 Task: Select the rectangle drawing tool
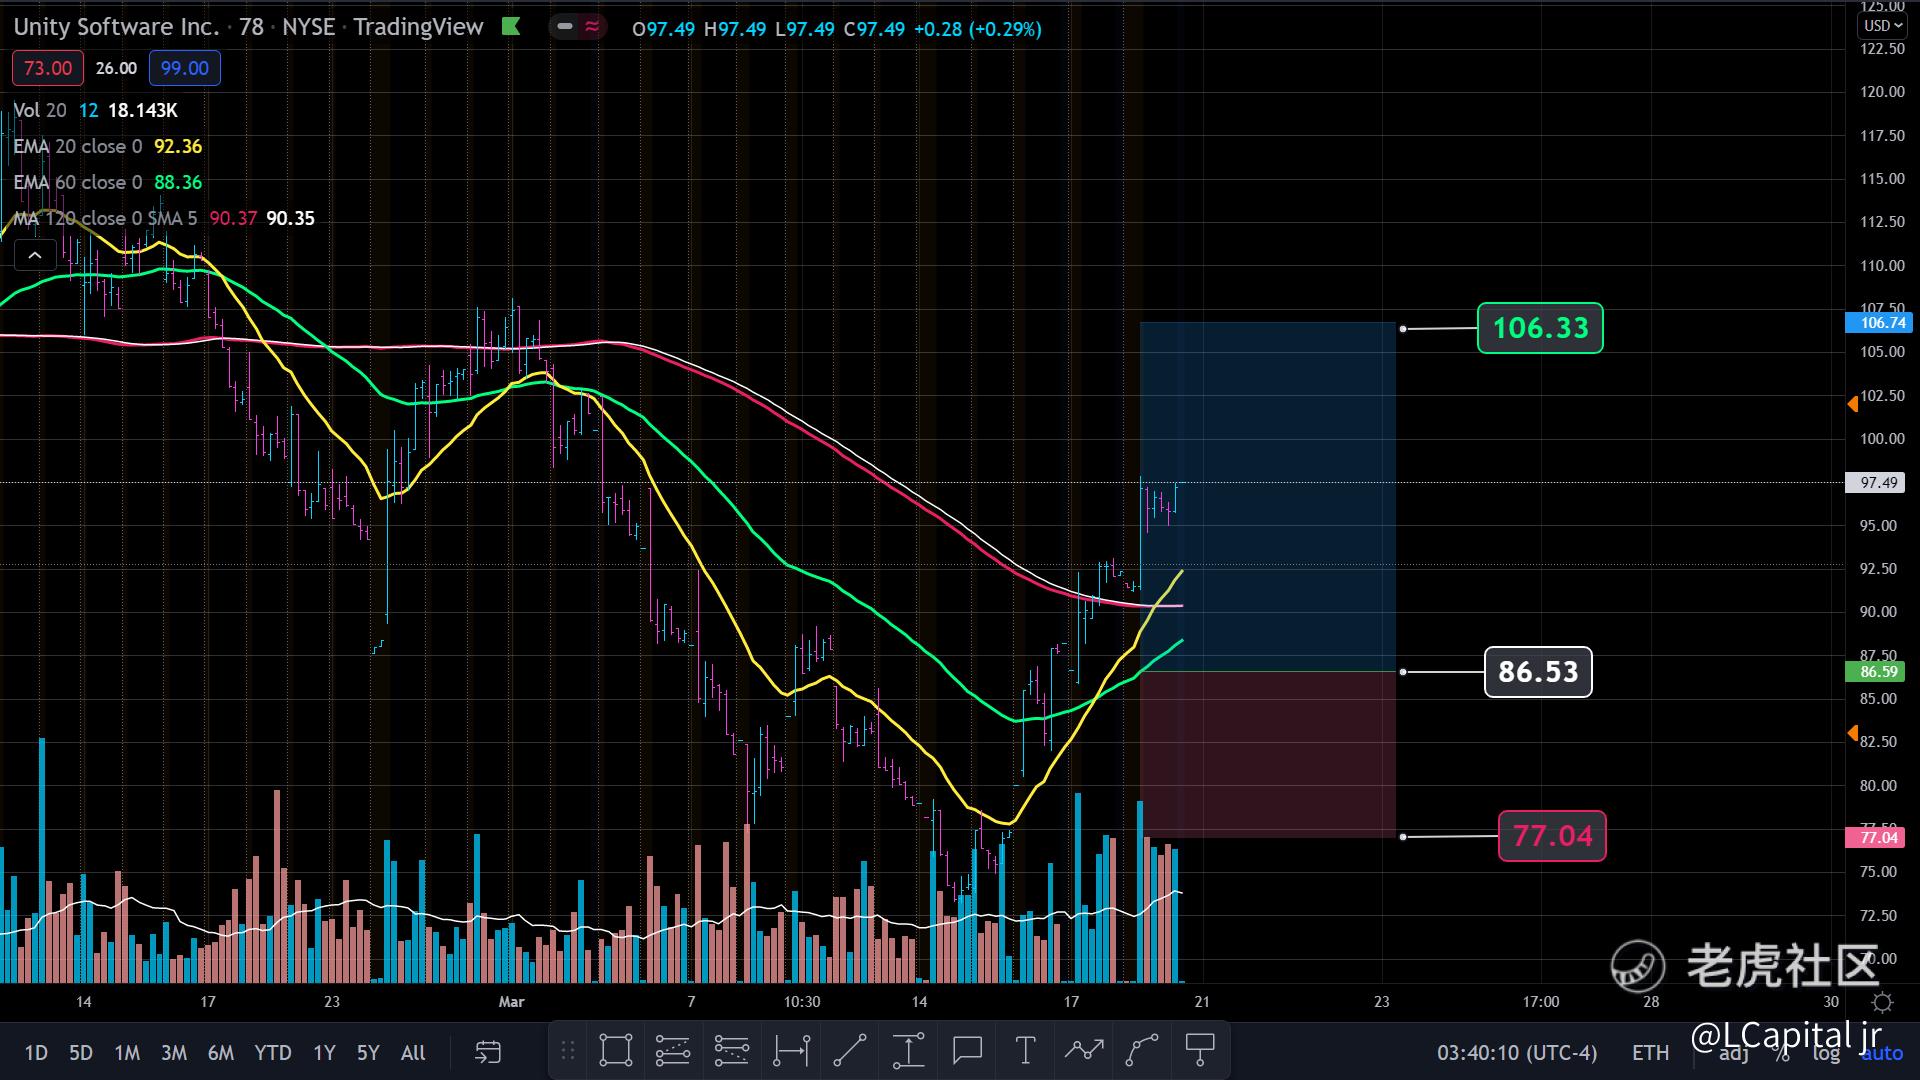(615, 1050)
